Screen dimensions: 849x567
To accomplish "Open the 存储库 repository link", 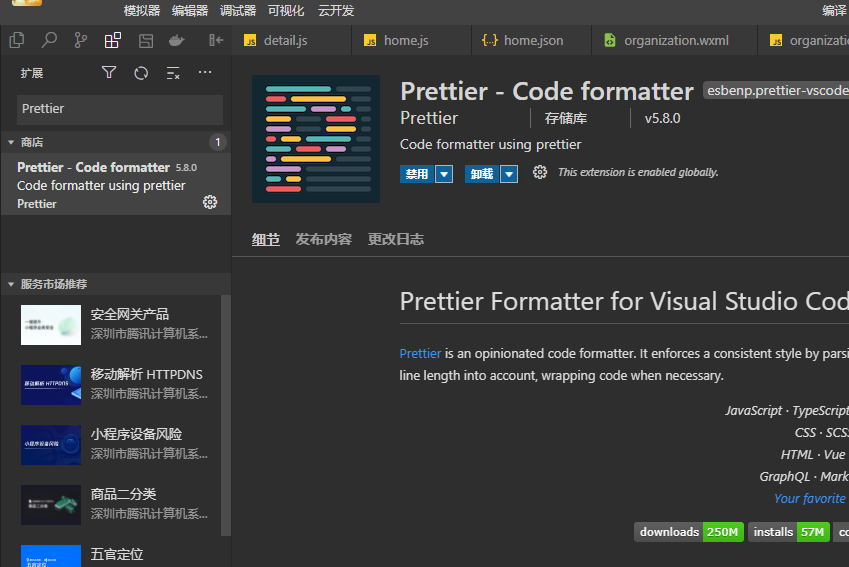I will 566,118.
